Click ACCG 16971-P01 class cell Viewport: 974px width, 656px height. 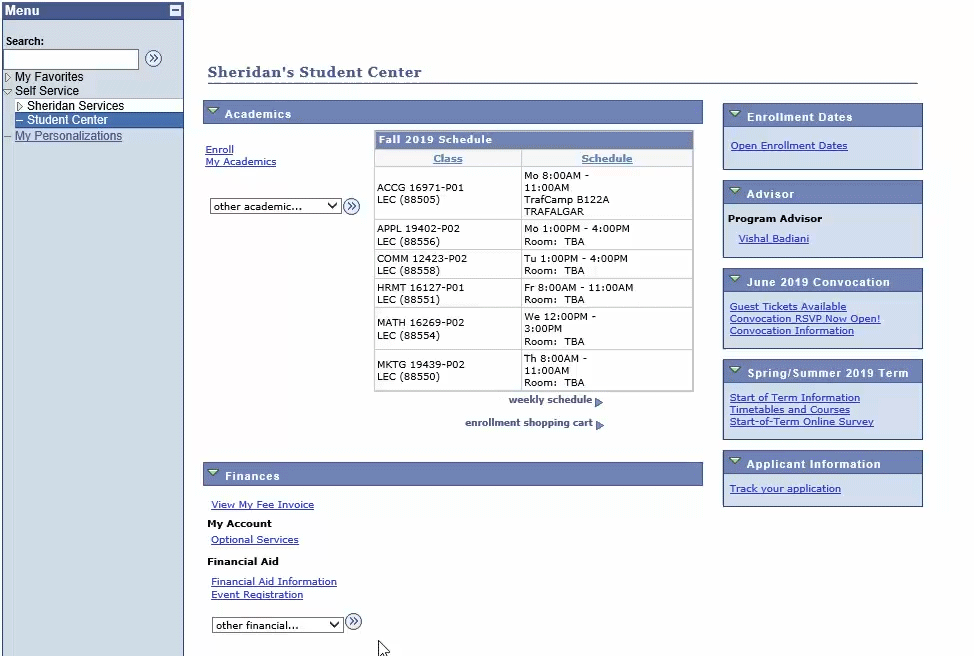448,193
